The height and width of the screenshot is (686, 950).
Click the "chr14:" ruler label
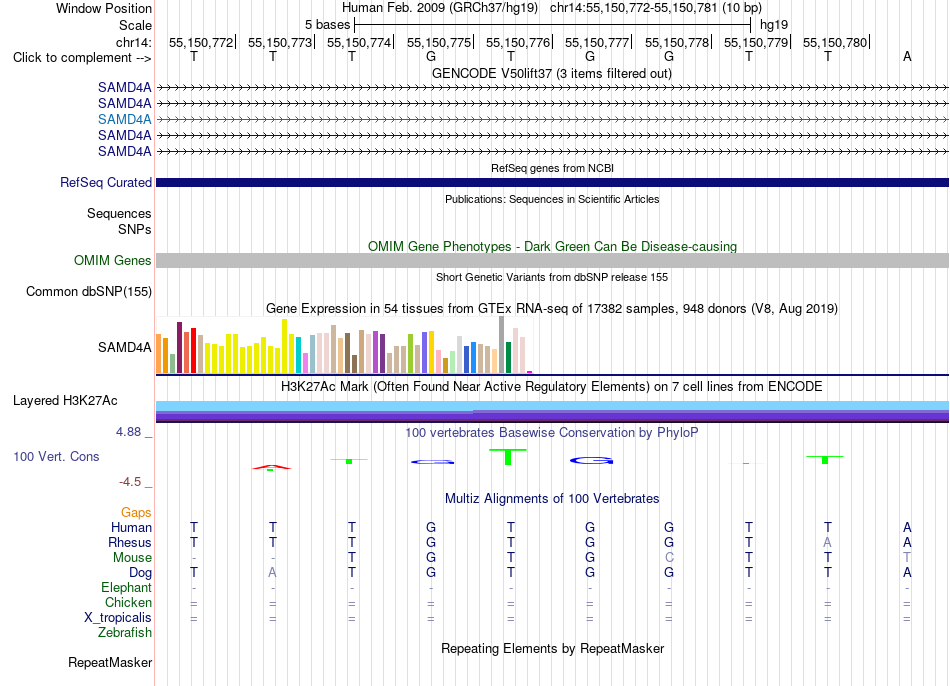133,42
